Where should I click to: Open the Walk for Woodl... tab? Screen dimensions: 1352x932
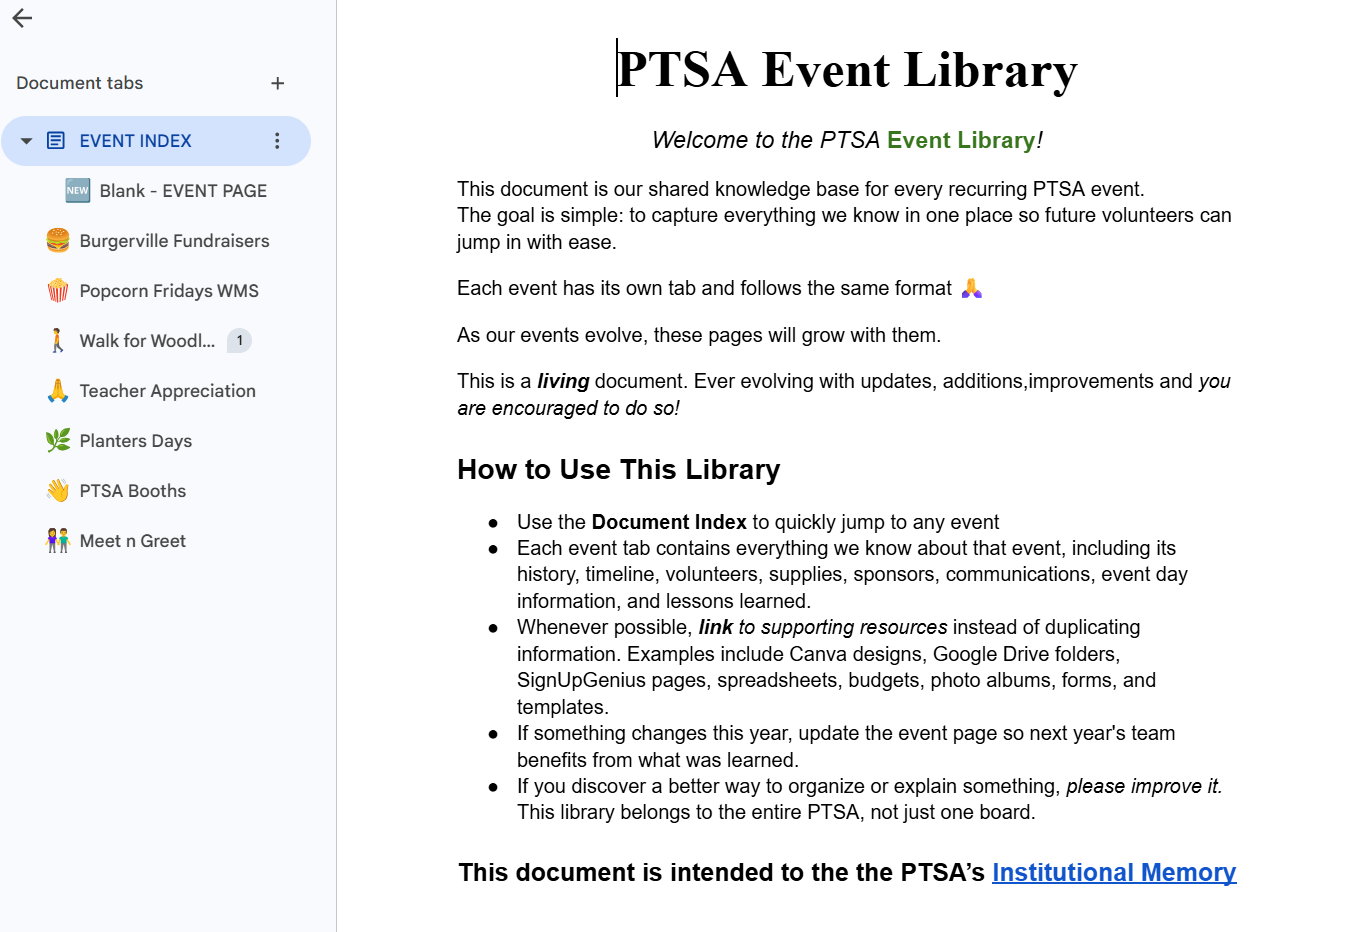pyautogui.click(x=147, y=341)
